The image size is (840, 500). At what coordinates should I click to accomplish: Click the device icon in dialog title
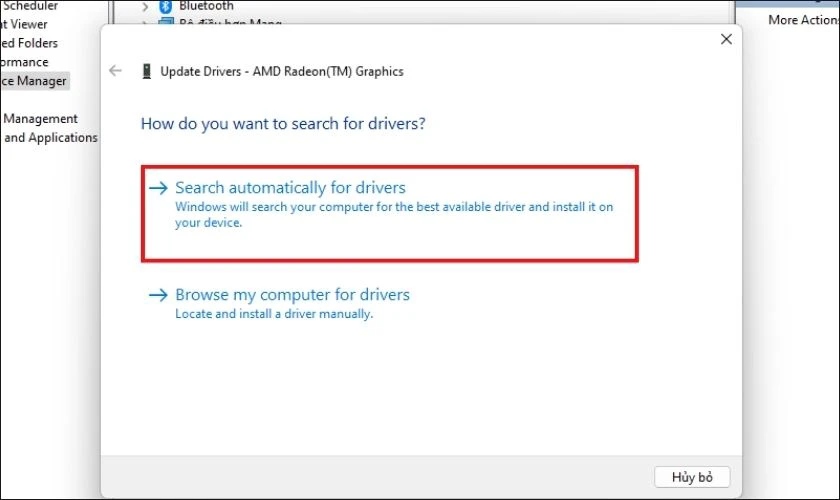(146, 71)
